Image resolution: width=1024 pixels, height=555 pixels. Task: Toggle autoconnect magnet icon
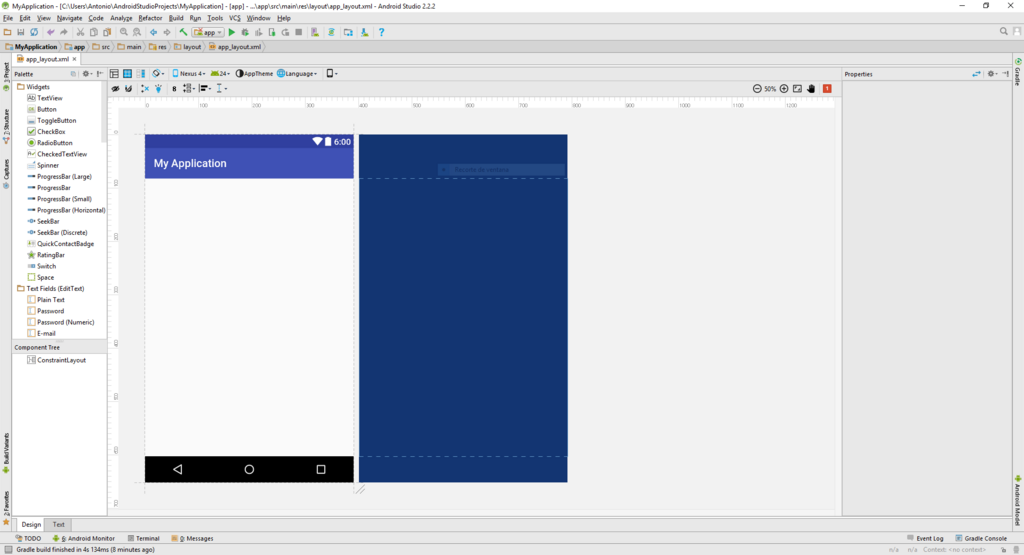129,88
